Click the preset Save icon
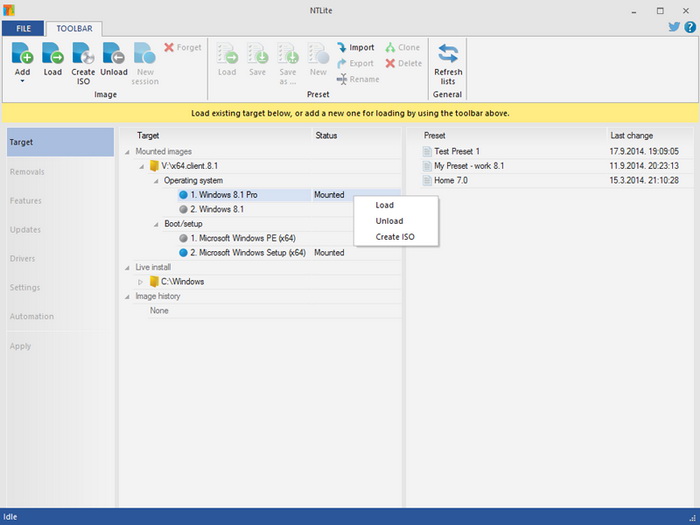700x525 pixels. (257, 54)
